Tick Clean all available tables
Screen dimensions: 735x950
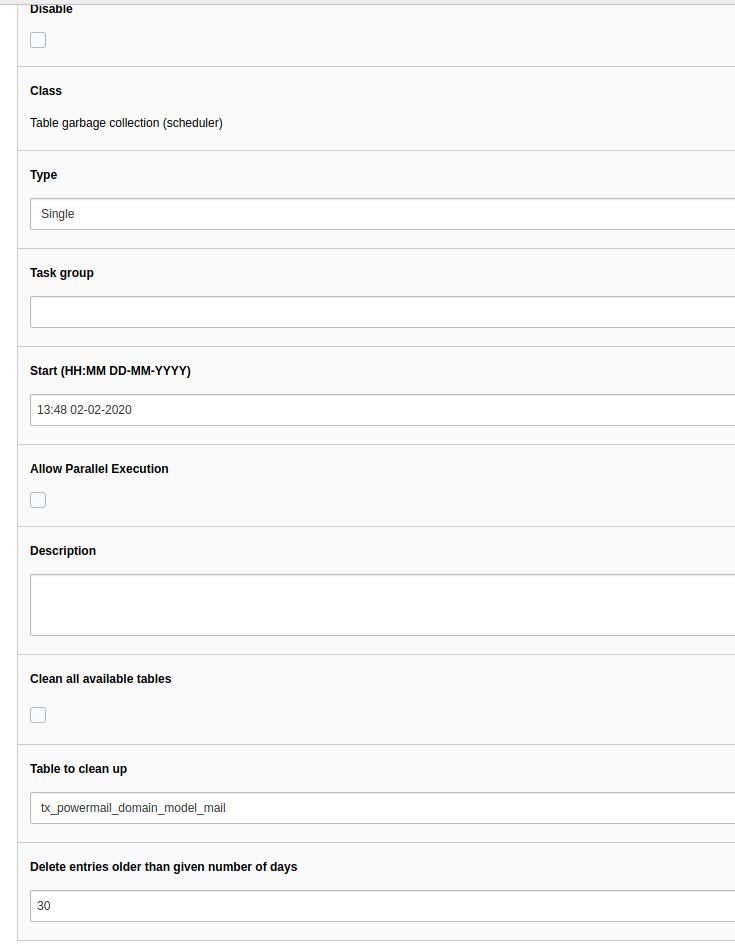tap(37, 714)
